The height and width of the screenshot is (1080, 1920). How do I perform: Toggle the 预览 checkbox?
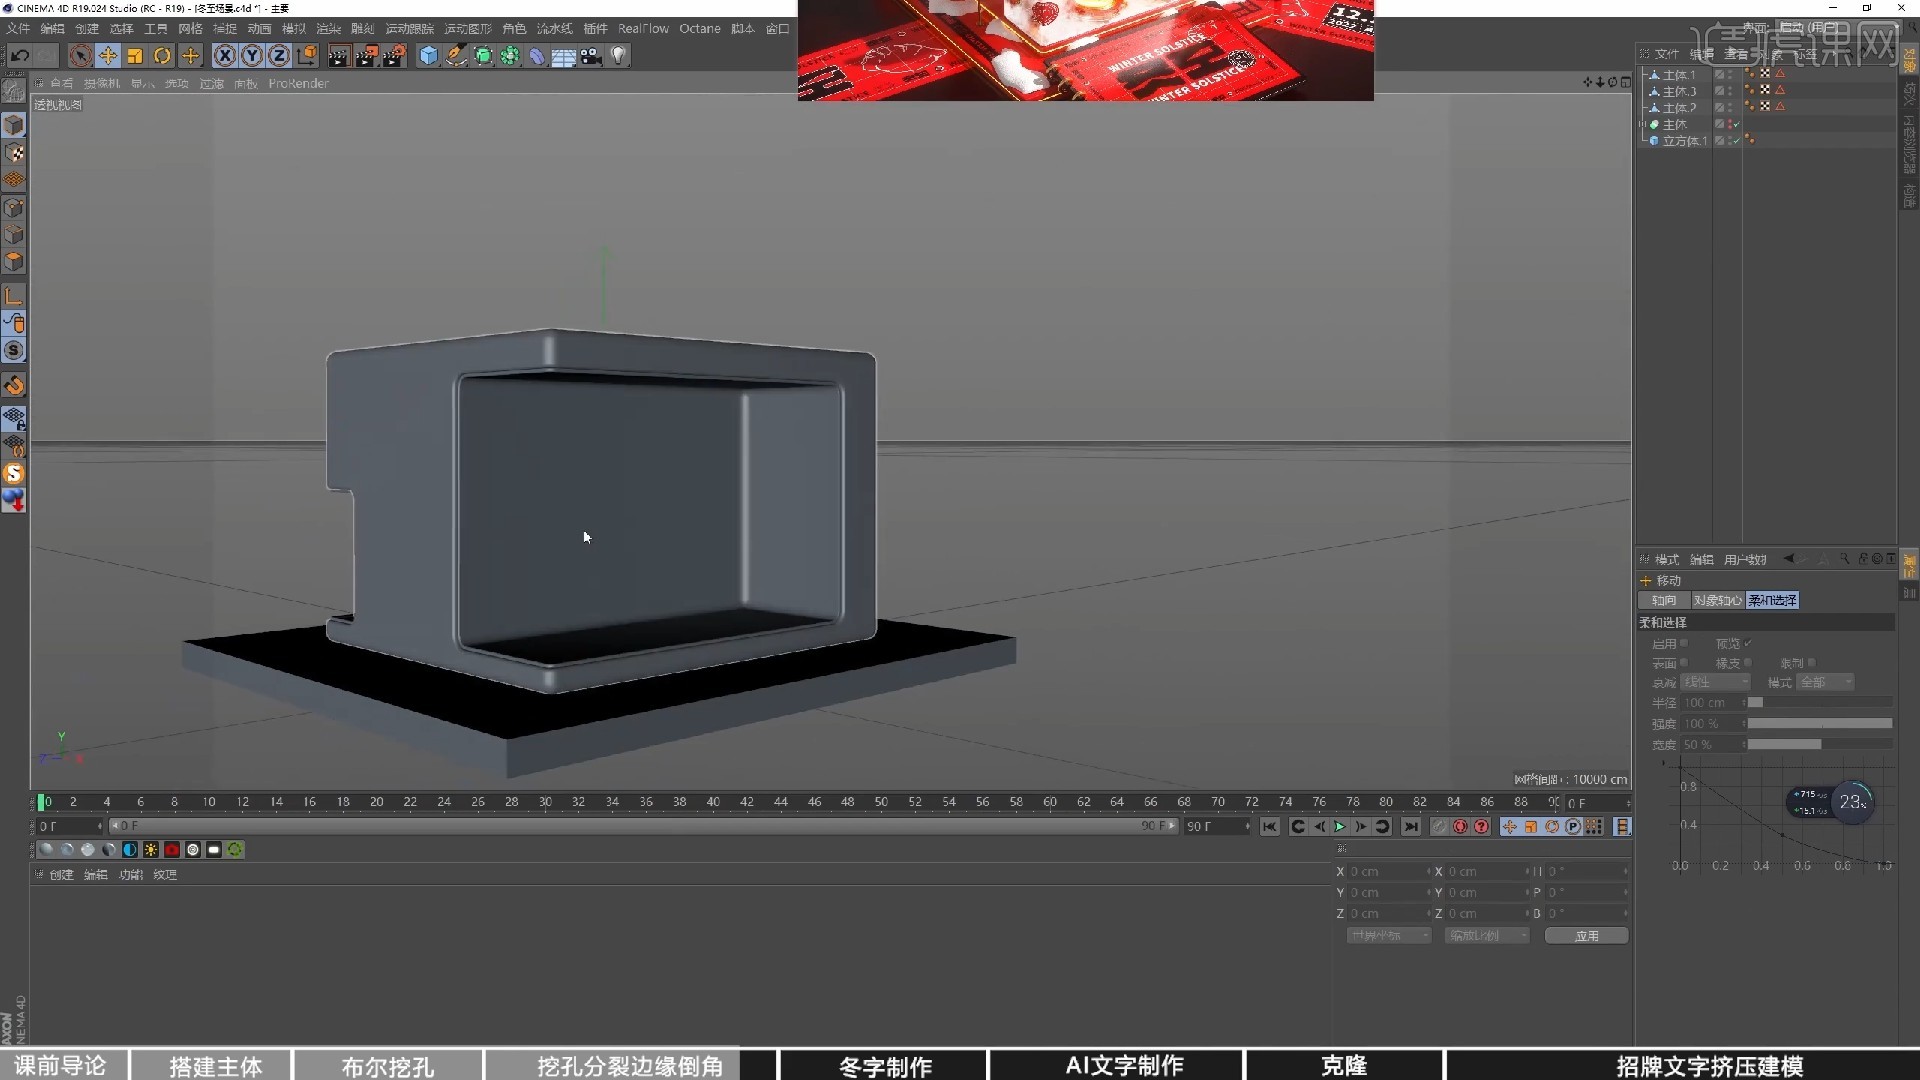click(1748, 643)
